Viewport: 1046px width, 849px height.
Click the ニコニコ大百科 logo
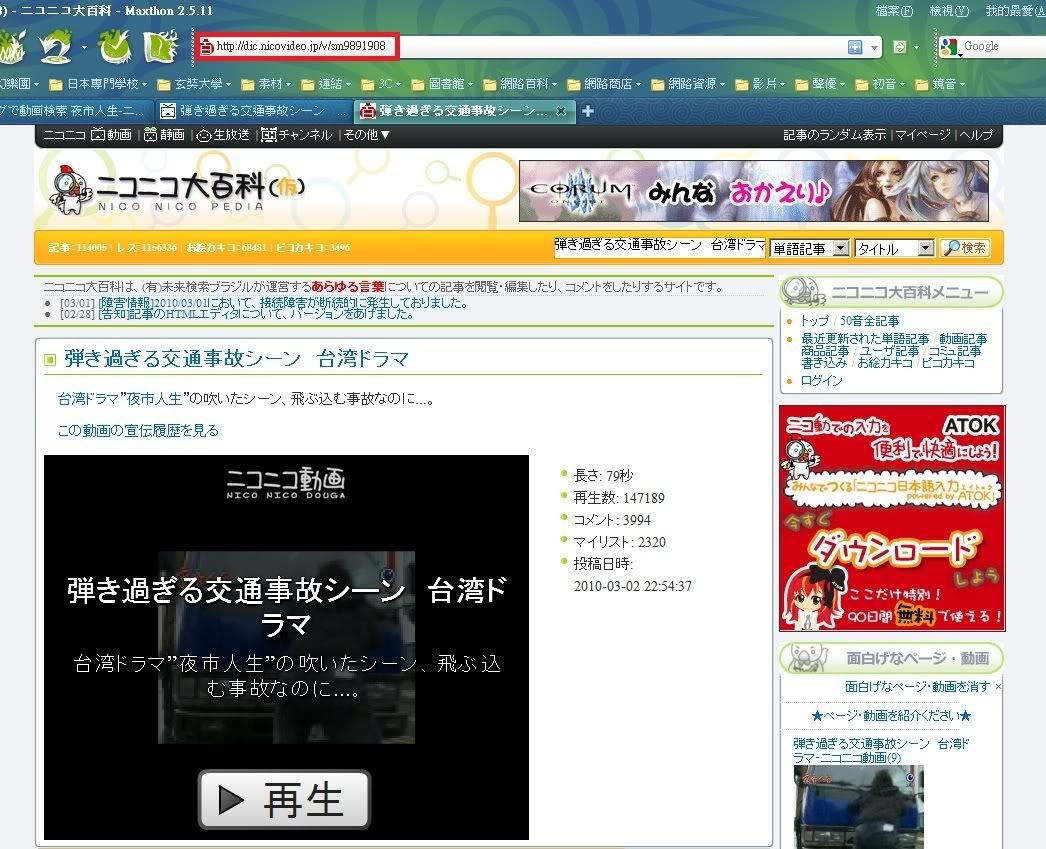[x=177, y=190]
